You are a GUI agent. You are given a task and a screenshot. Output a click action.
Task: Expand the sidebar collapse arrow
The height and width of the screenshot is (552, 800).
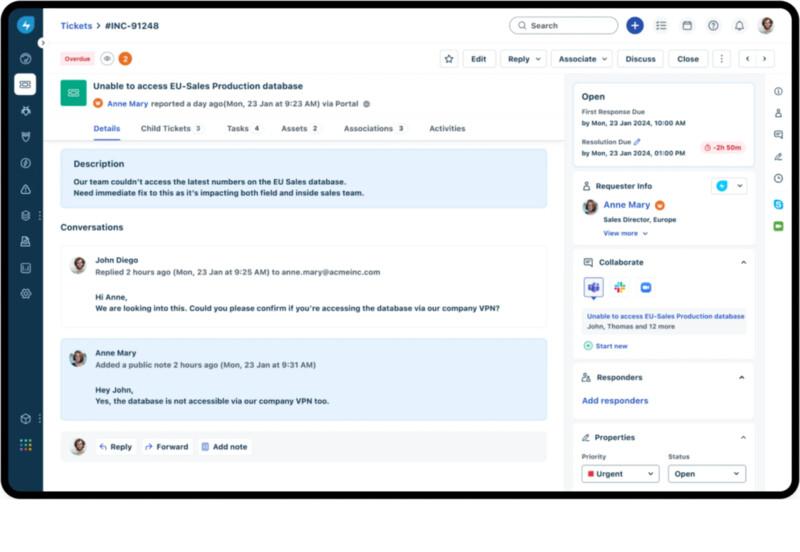click(x=42, y=43)
